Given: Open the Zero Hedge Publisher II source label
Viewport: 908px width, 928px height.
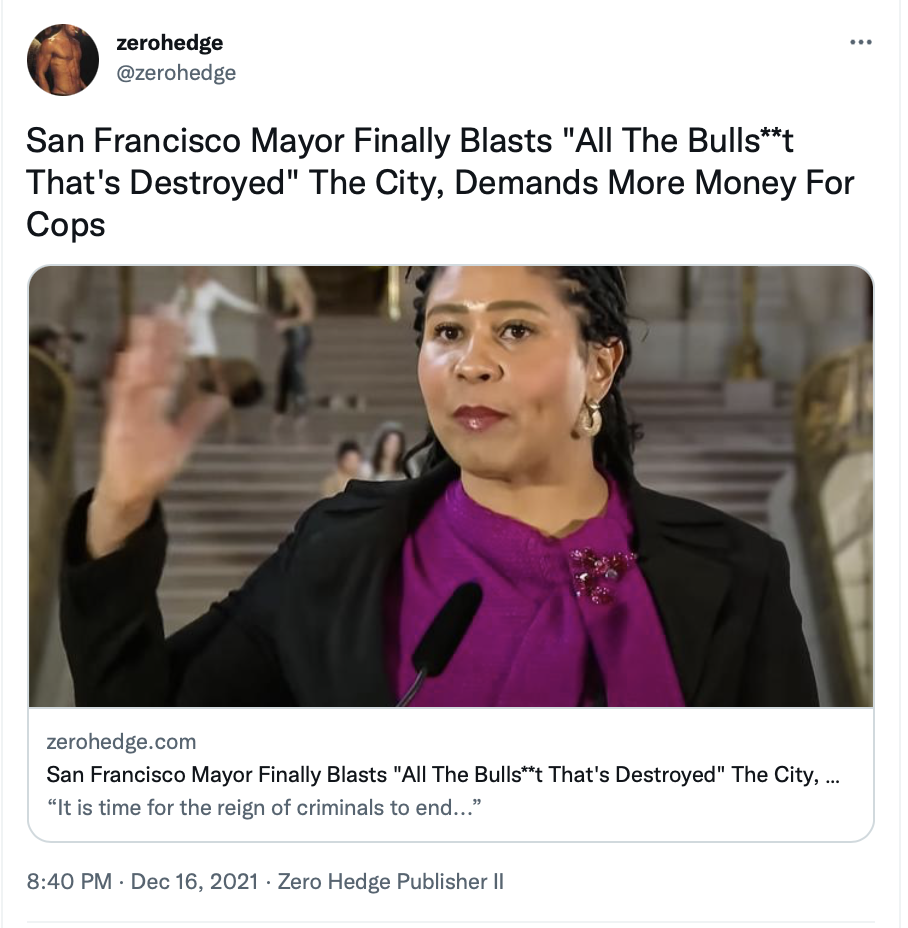Looking at the screenshot, I should pos(391,881).
